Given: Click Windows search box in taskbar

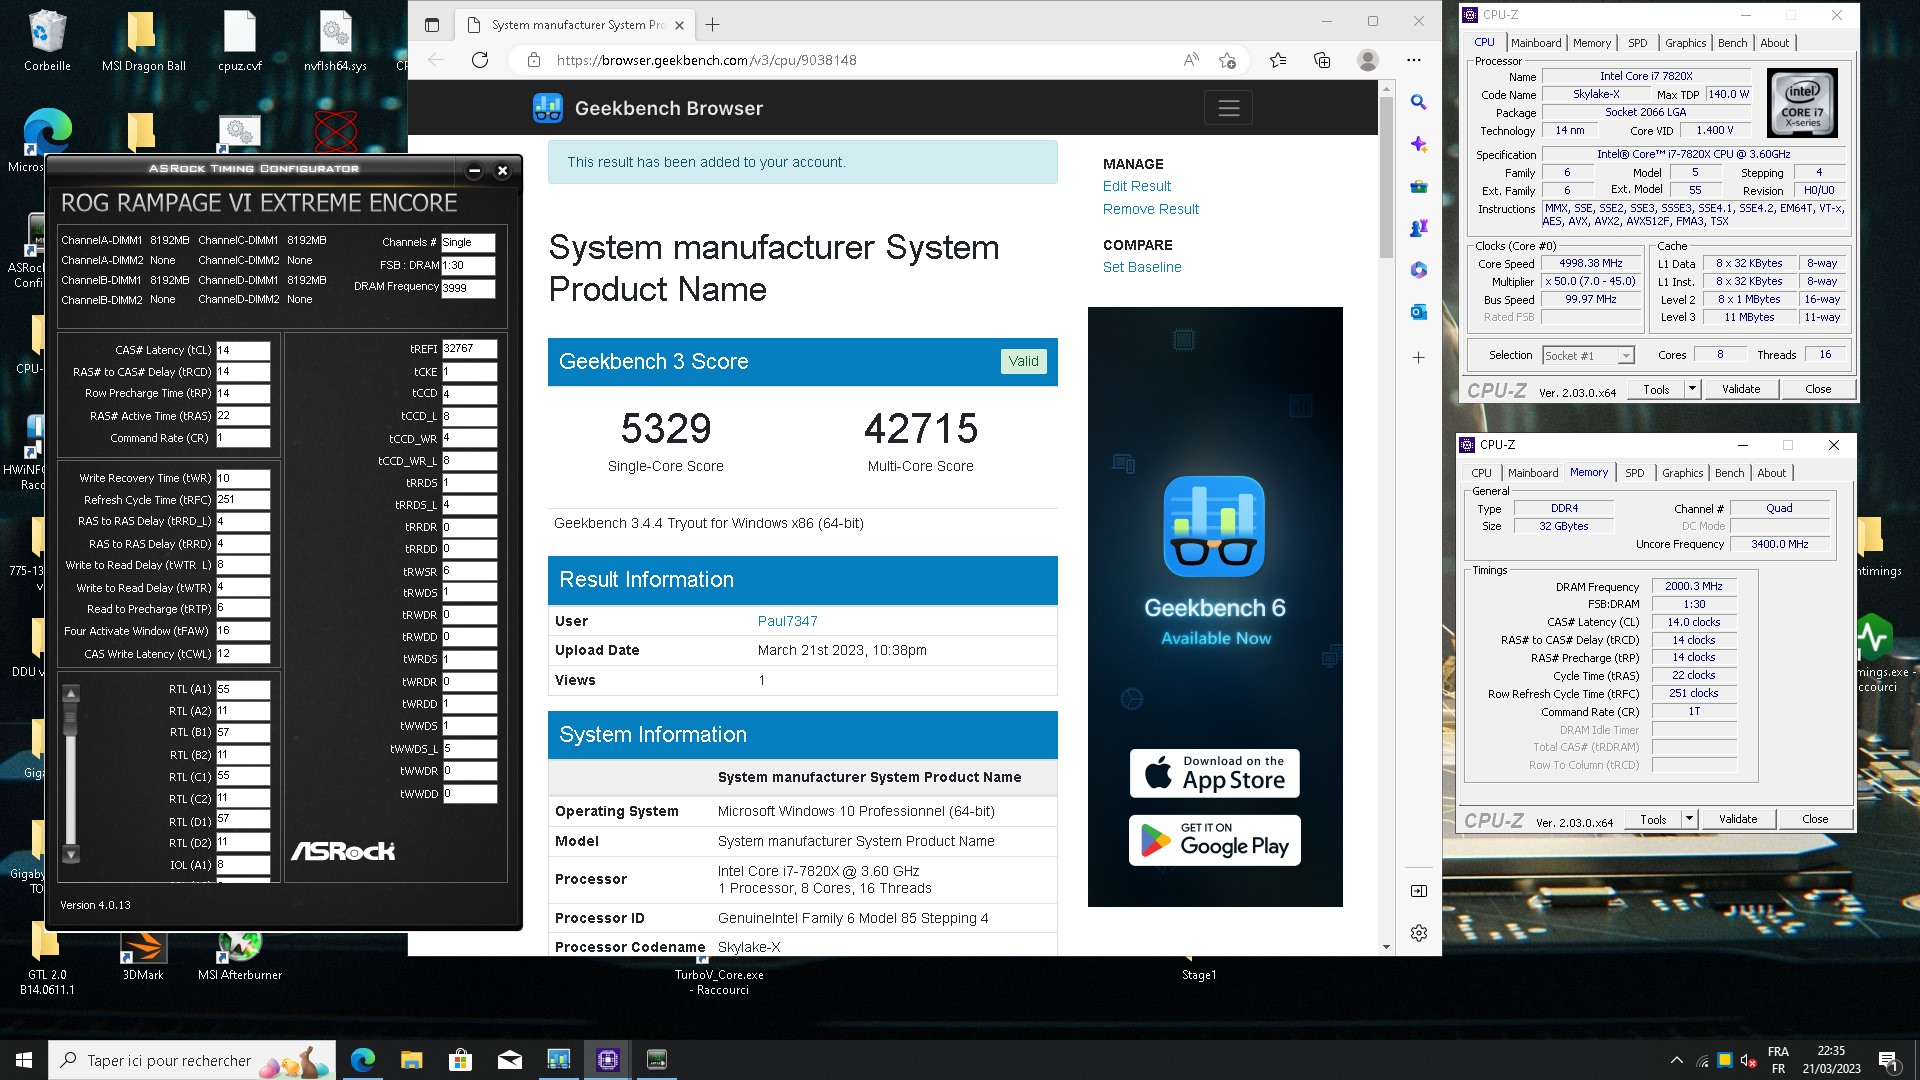Looking at the screenshot, I should pos(192,1060).
